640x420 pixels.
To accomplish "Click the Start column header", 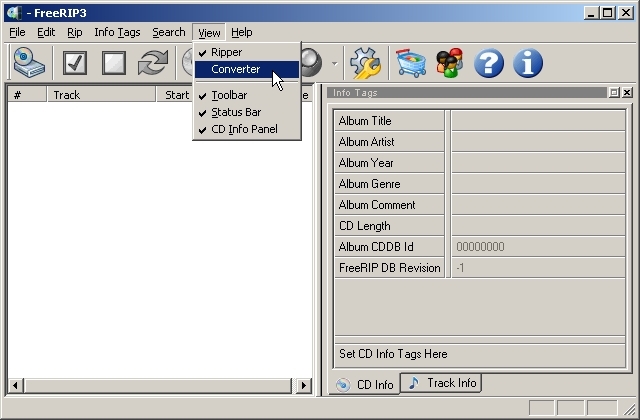I will click(175, 95).
